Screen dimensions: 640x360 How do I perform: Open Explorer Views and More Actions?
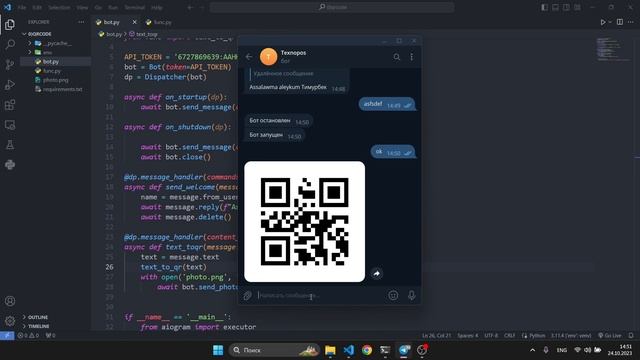(81, 22)
